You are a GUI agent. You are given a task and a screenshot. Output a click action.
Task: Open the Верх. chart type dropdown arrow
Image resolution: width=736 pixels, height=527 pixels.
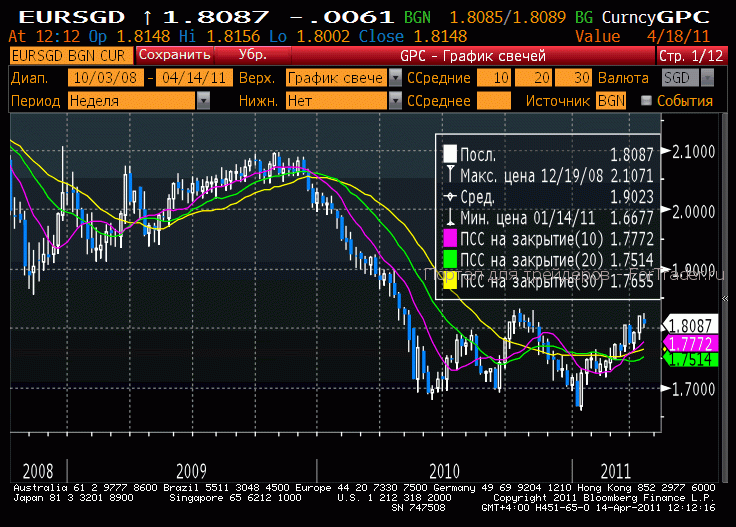point(396,78)
